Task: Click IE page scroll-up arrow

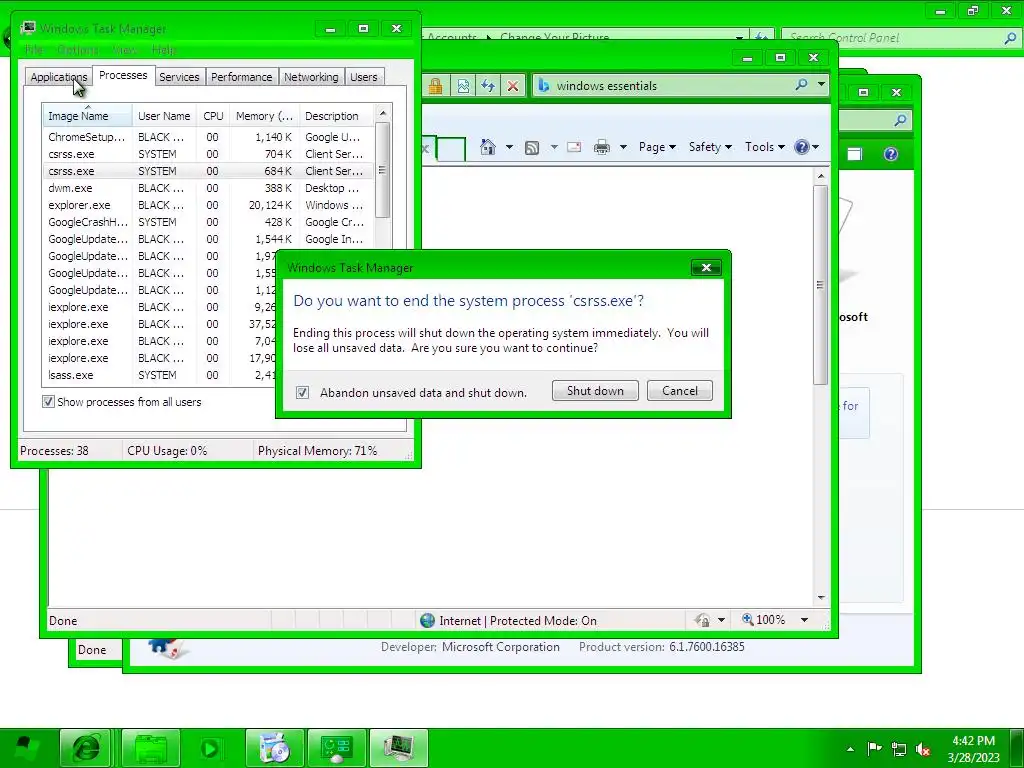Action: click(821, 176)
